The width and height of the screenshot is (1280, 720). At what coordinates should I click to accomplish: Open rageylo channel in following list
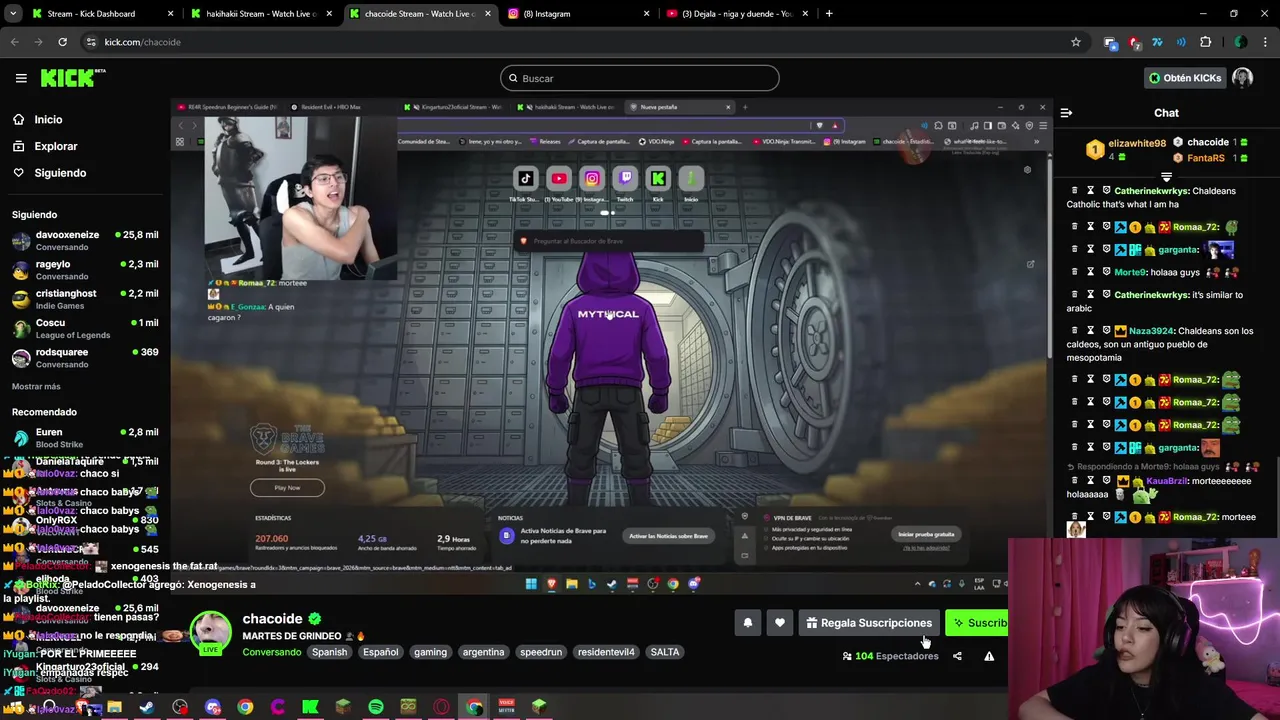(84, 270)
